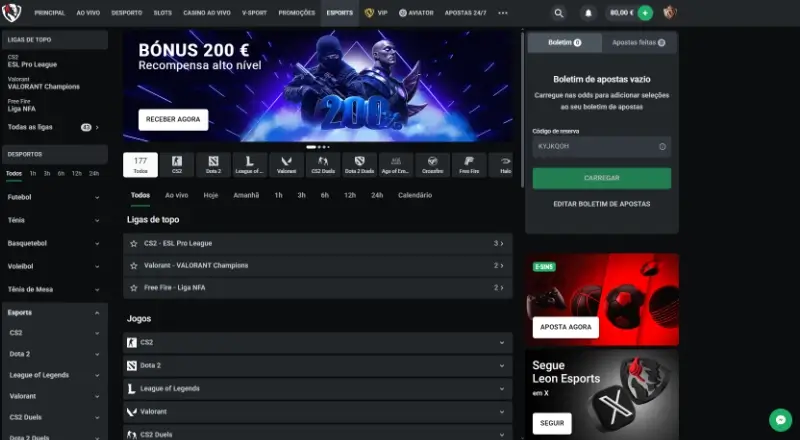Expand the Dota 2 row under Jogos

[502, 365]
